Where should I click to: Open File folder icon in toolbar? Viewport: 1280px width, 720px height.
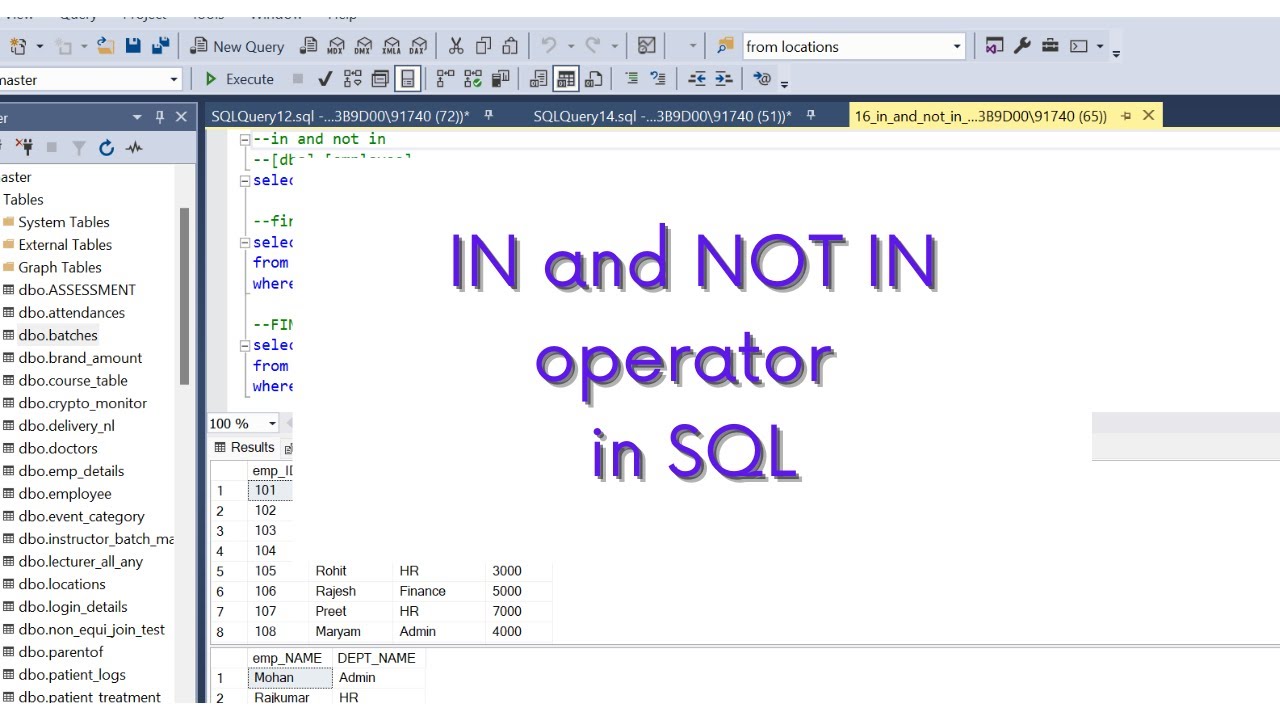pyautogui.click(x=106, y=46)
